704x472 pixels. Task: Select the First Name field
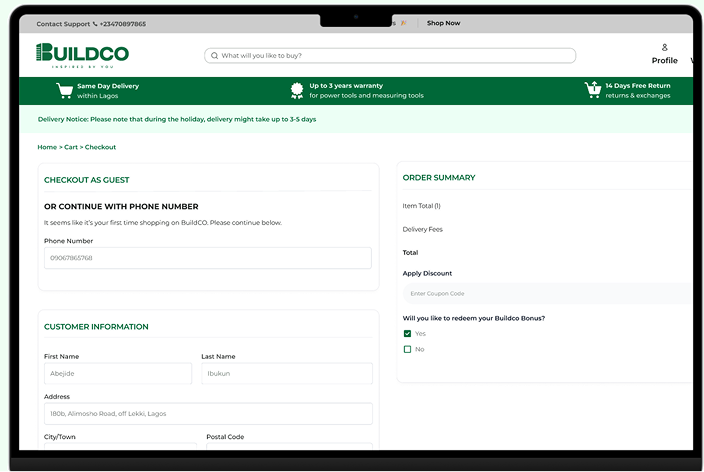(117, 373)
